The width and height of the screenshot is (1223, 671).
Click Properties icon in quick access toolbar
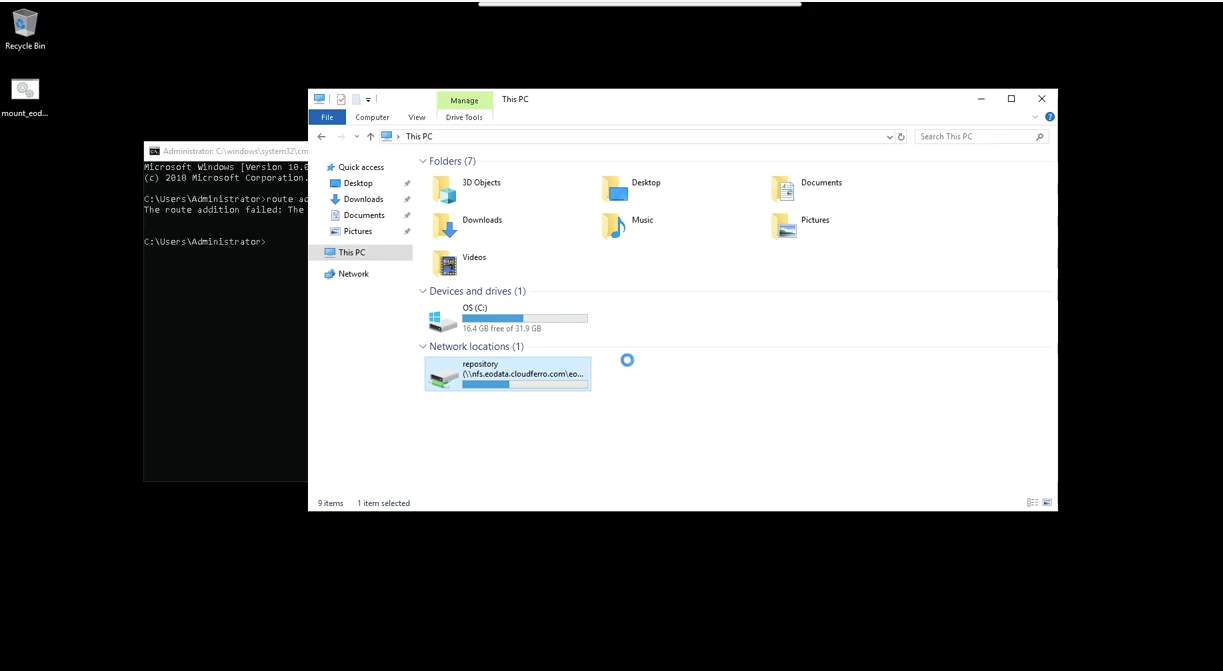tap(341, 99)
